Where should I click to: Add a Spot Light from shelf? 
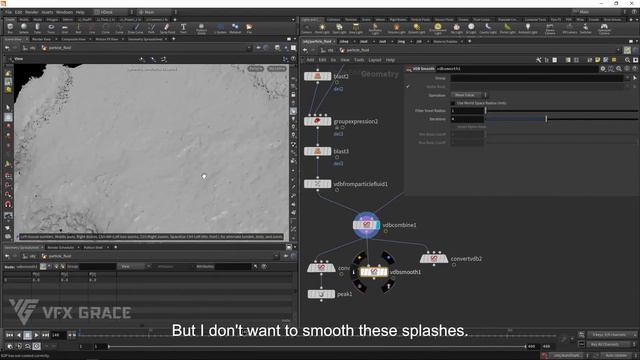click(x=339, y=29)
